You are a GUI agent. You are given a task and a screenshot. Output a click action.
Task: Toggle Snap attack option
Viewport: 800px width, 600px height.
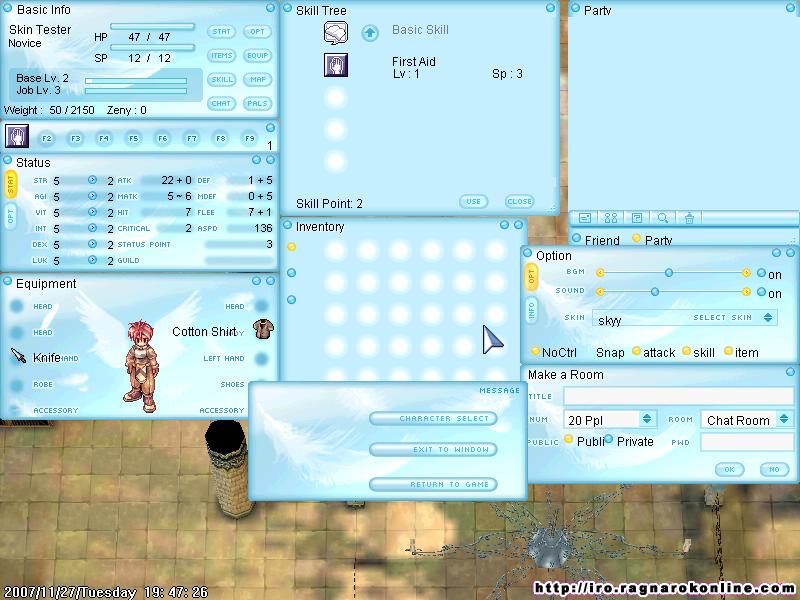(636, 351)
